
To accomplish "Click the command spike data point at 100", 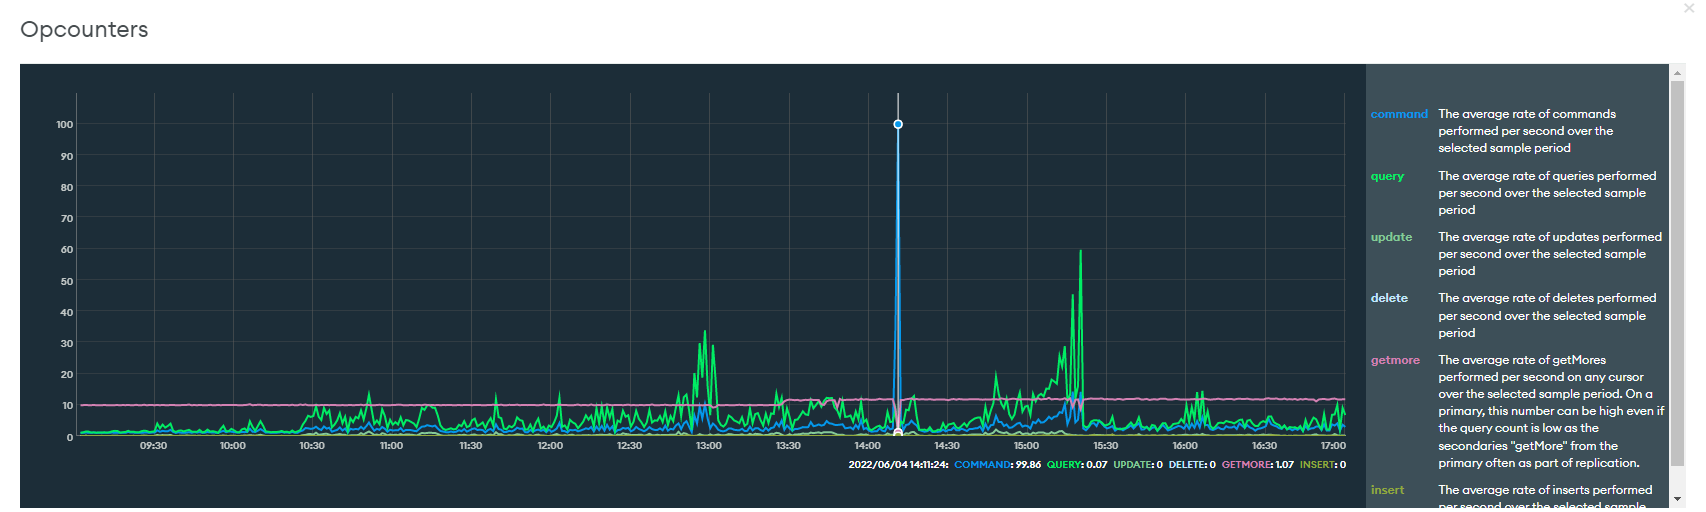I will point(898,124).
